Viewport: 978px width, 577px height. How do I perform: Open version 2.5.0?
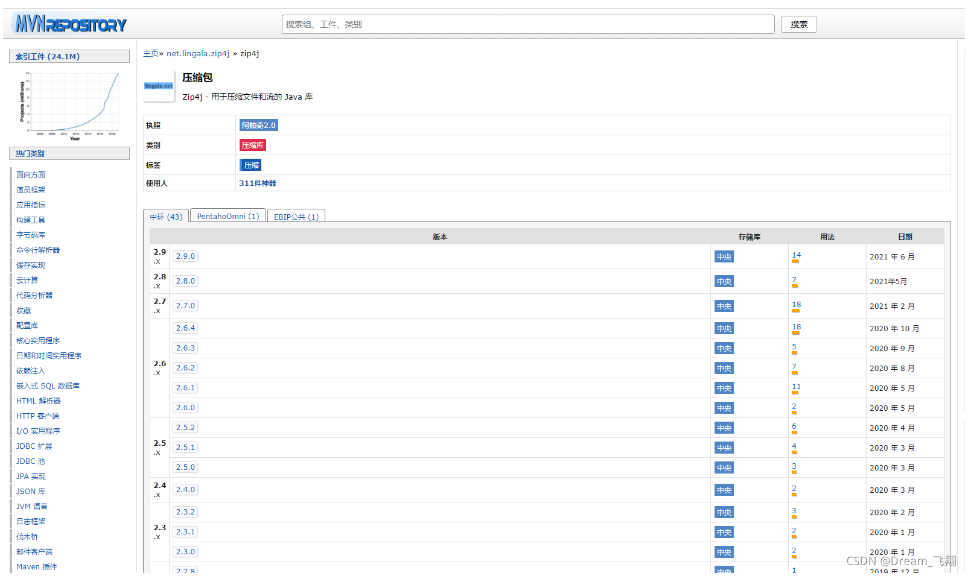(x=185, y=467)
